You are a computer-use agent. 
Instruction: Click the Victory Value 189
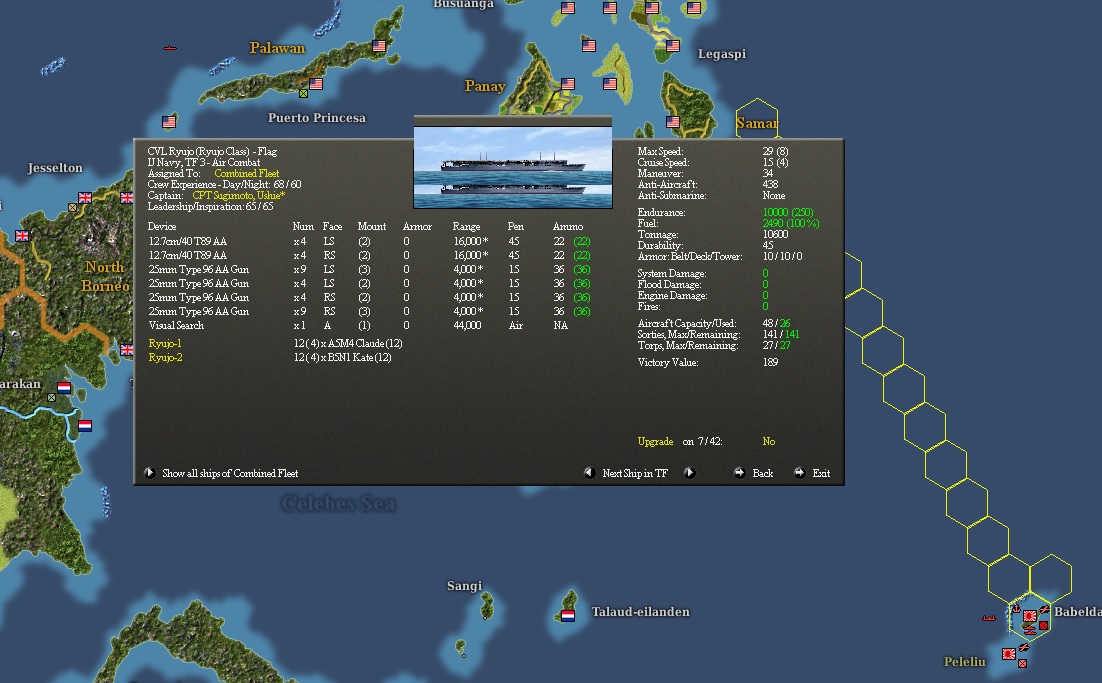(770, 363)
